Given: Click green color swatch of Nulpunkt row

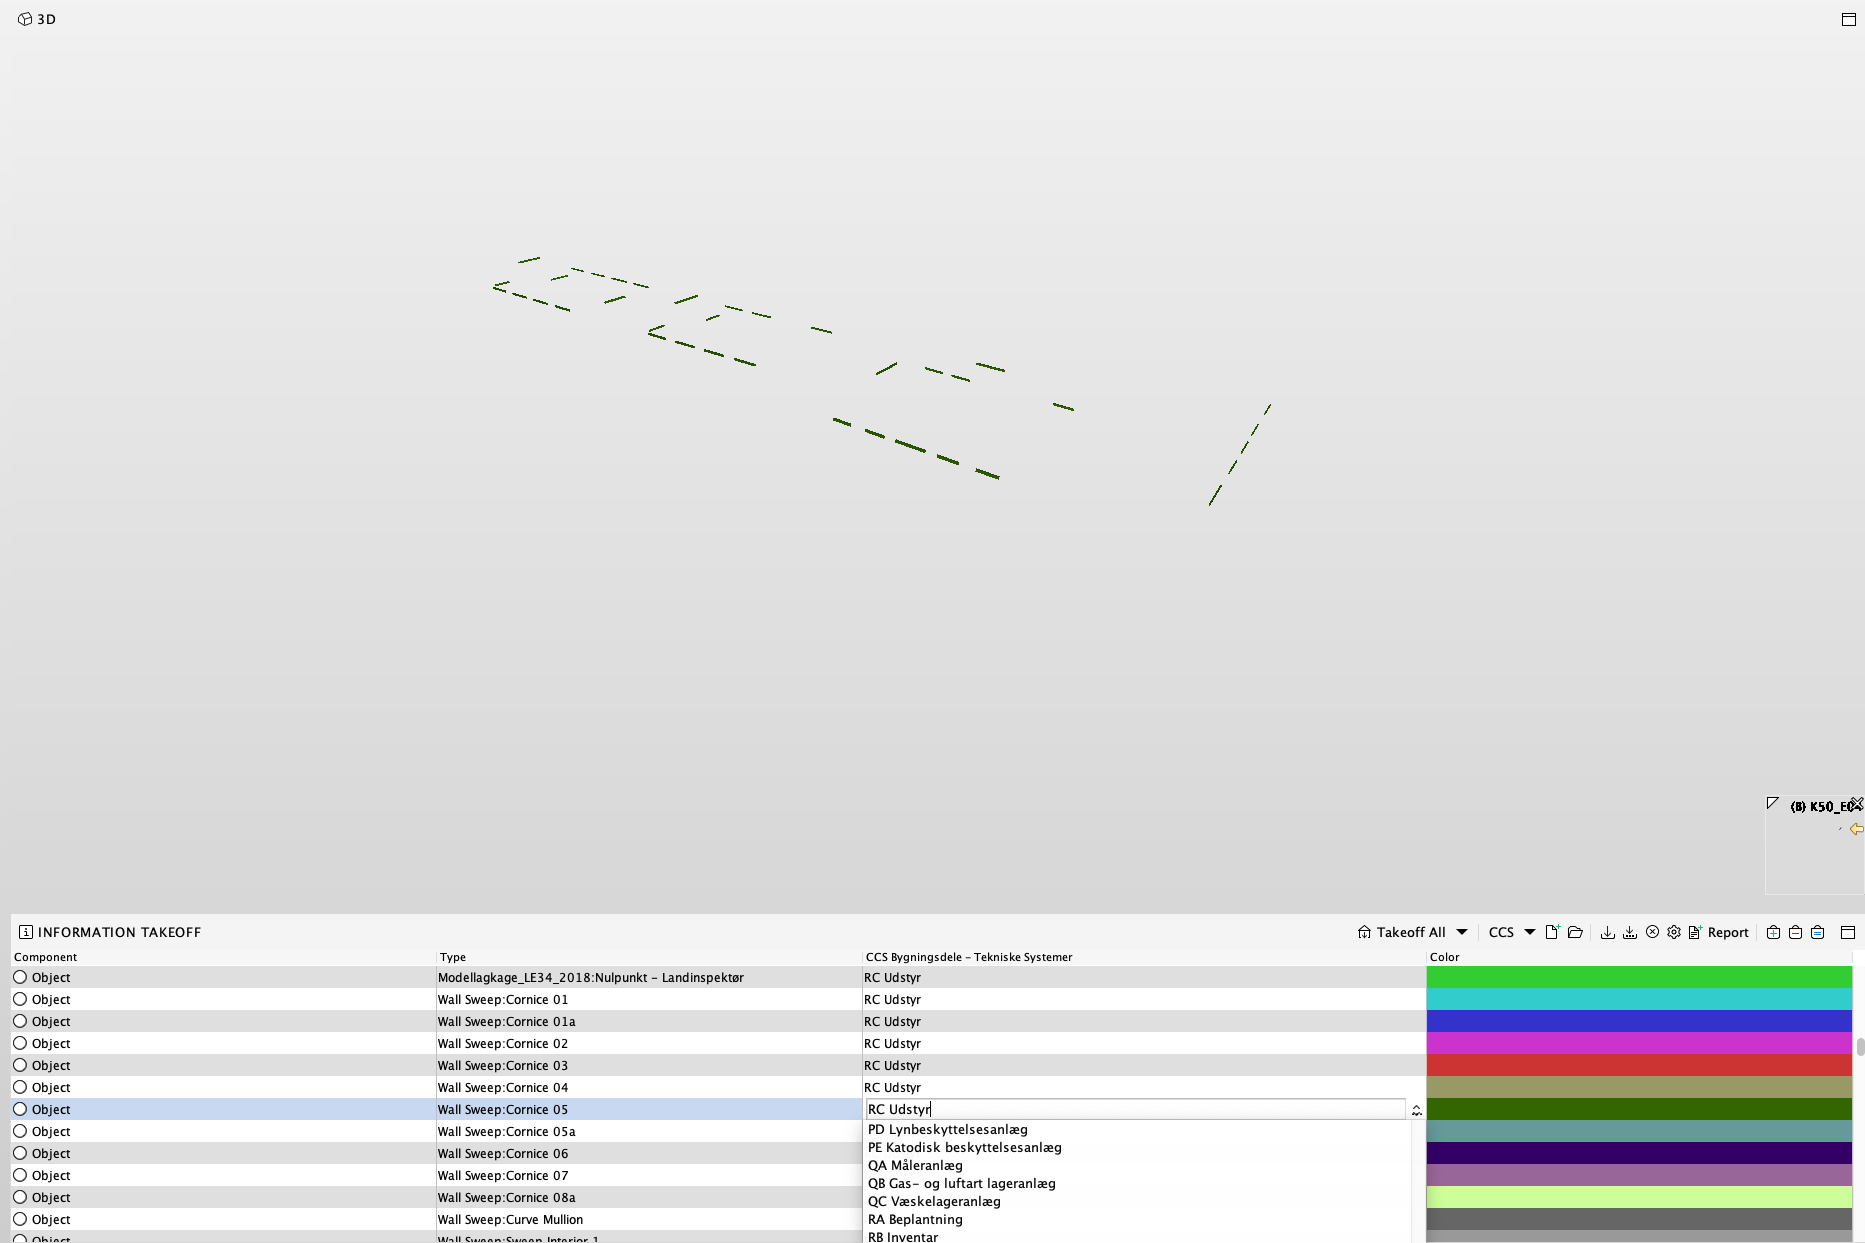Looking at the screenshot, I should [x=1639, y=977].
